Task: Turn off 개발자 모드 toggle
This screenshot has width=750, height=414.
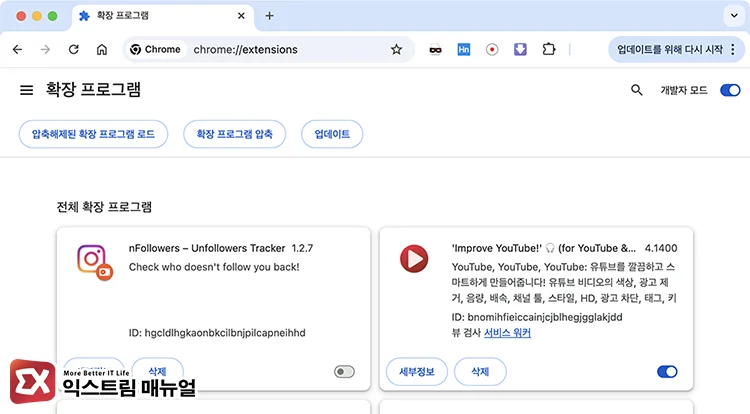Action: (x=730, y=90)
